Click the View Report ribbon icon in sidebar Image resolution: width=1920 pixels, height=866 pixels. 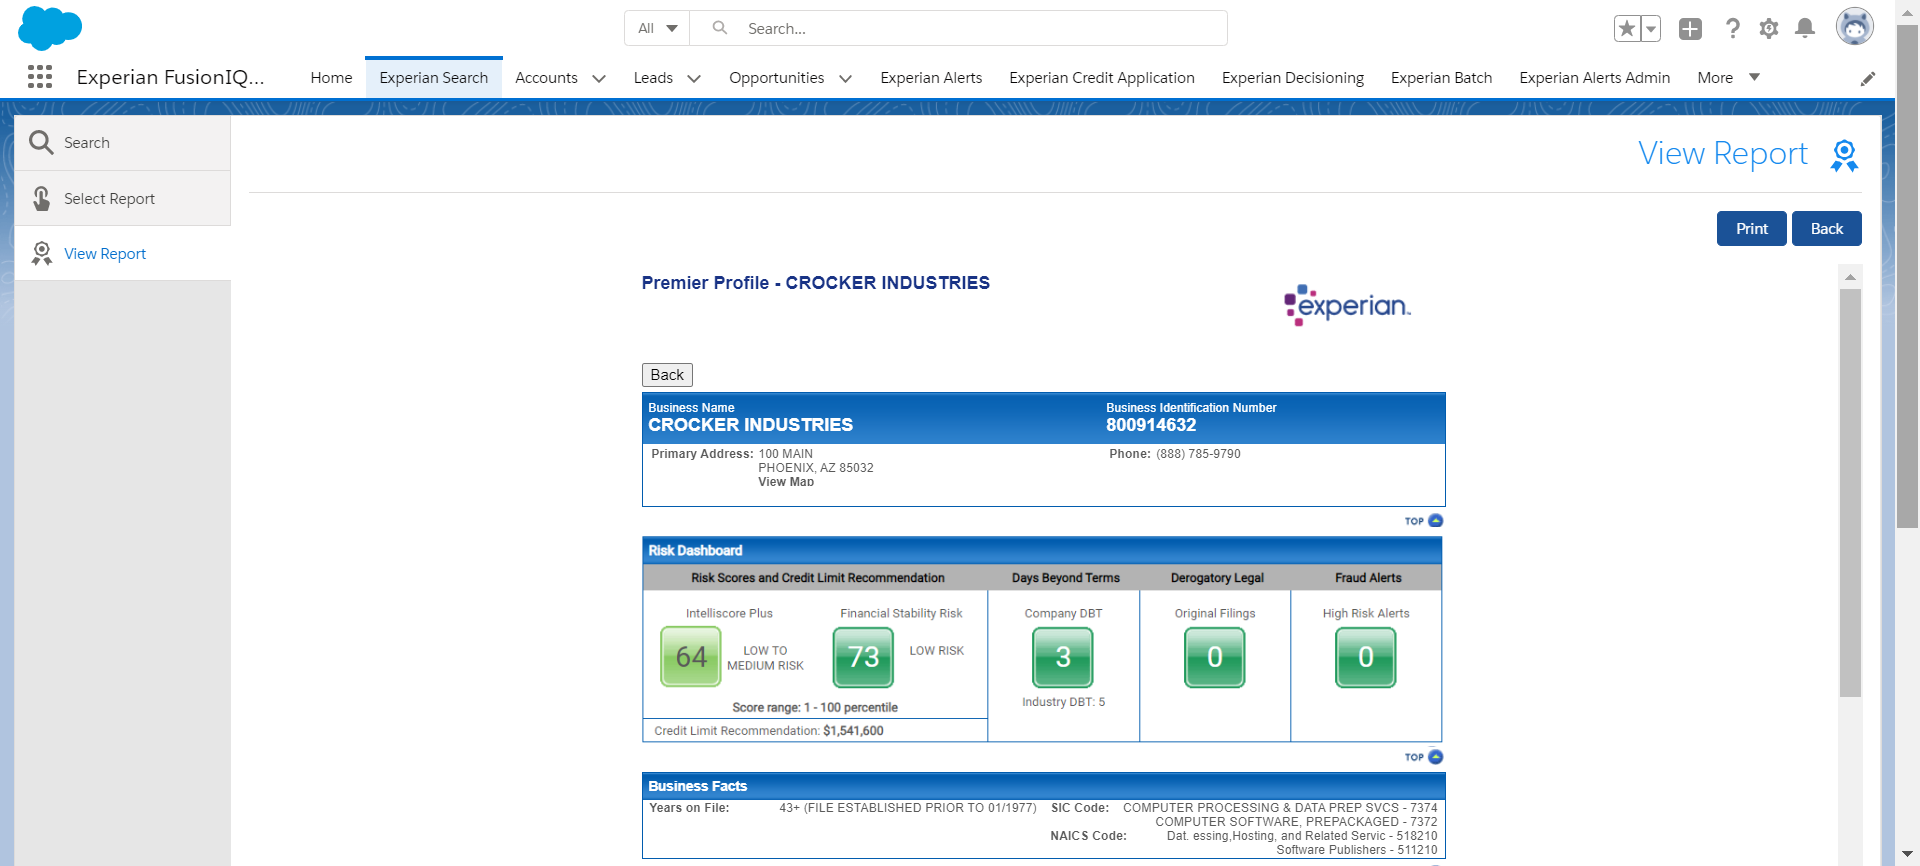tap(41, 253)
